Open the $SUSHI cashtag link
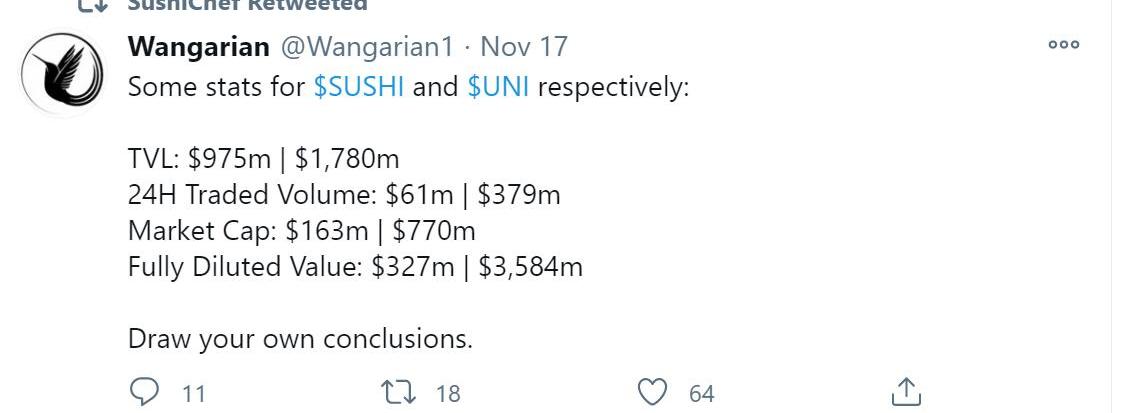 tap(358, 87)
